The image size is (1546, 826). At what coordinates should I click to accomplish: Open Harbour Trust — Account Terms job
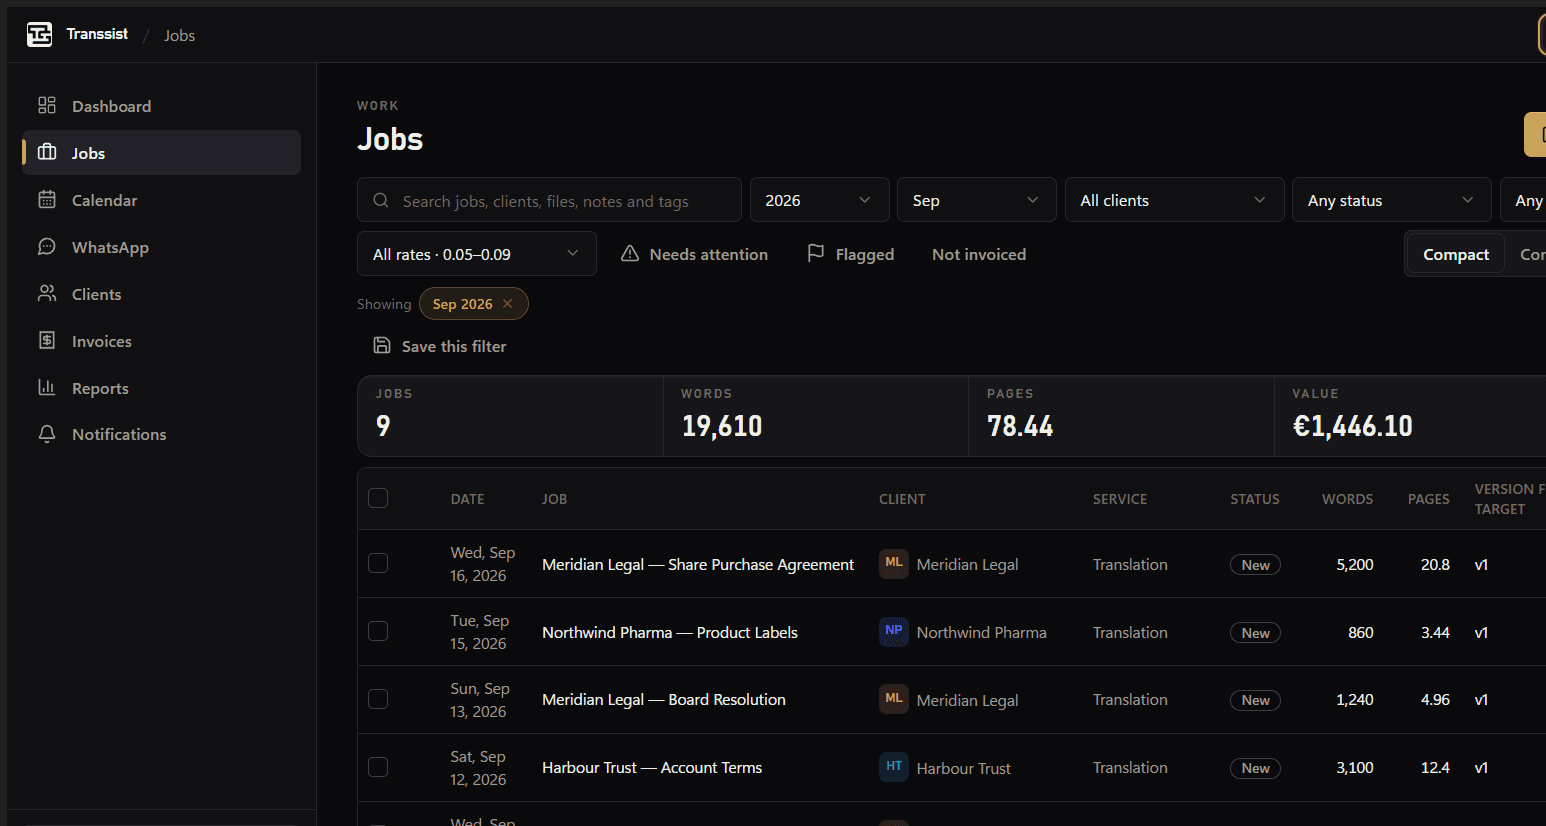point(652,767)
